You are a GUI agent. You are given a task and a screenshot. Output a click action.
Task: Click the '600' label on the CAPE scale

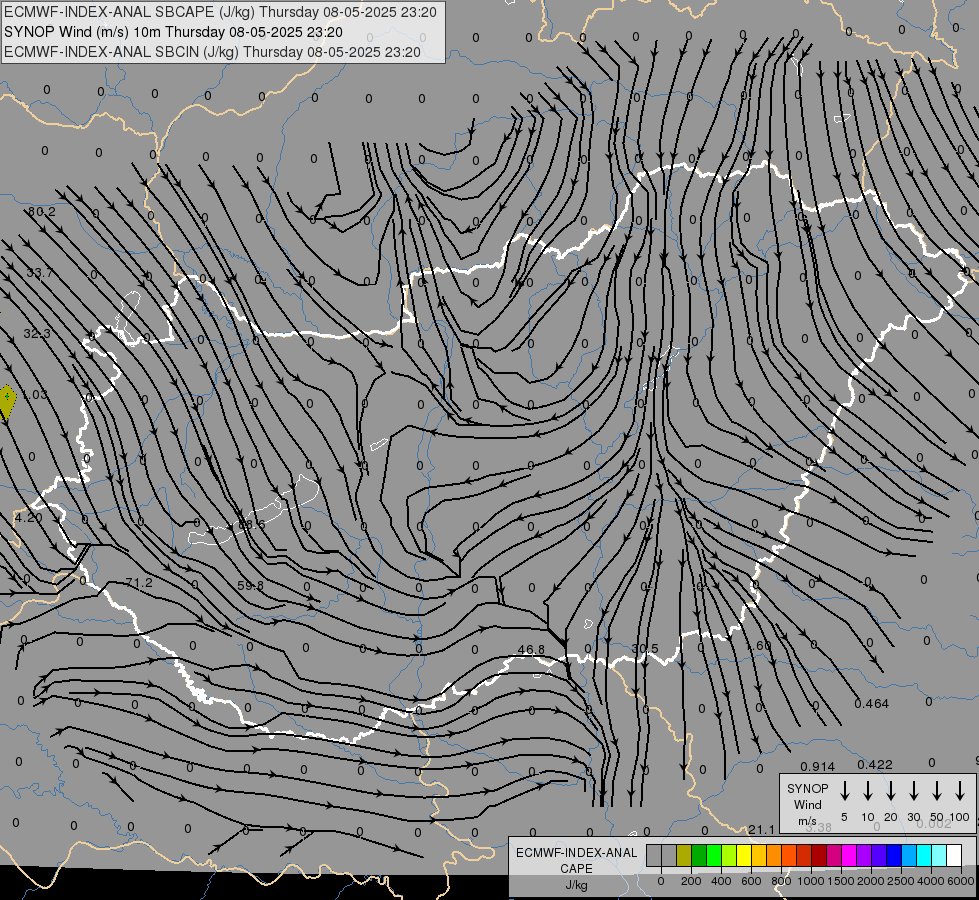point(751,881)
